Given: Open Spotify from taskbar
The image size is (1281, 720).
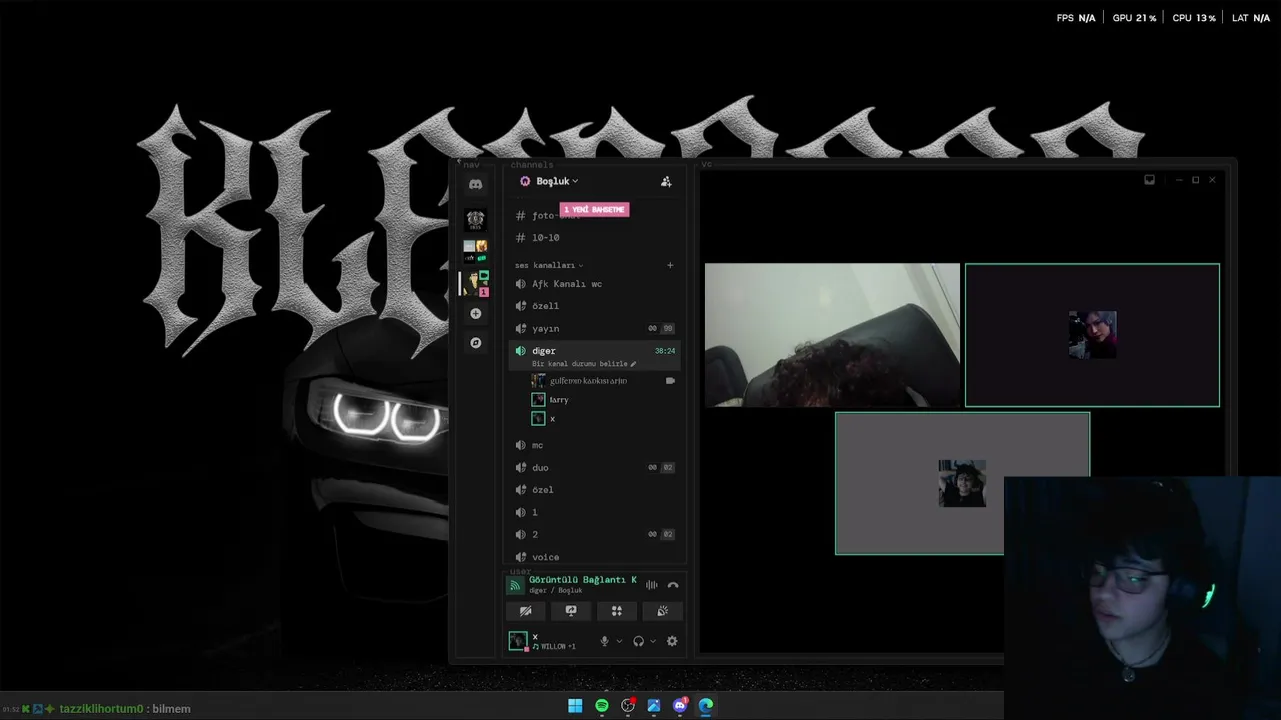Looking at the screenshot, I should (x=602, y=706).
